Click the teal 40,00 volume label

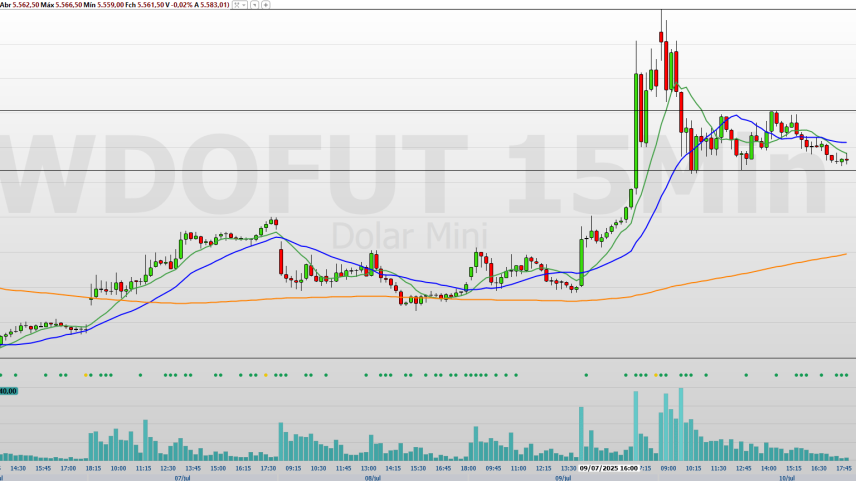tap(8, 391)
